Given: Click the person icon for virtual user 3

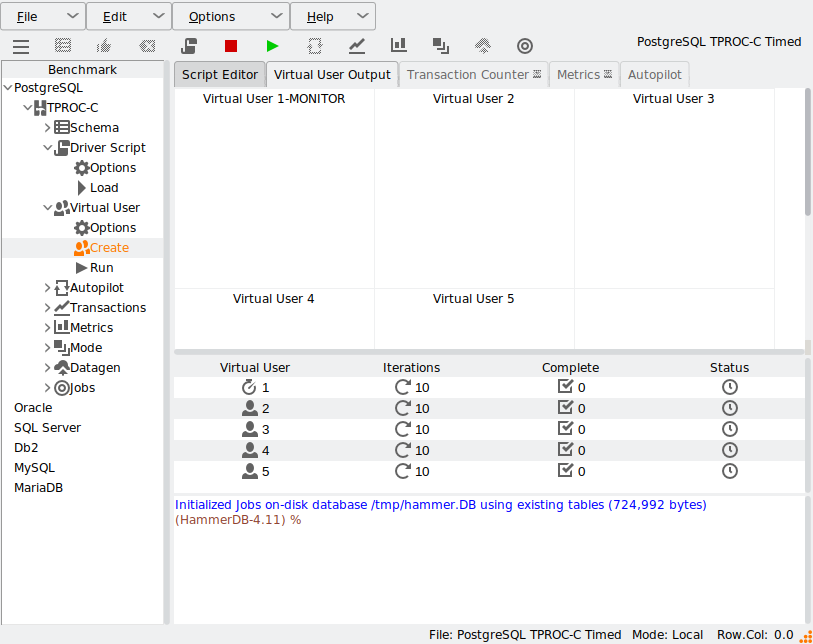Looking at the screenshot, I should [250, 429].
